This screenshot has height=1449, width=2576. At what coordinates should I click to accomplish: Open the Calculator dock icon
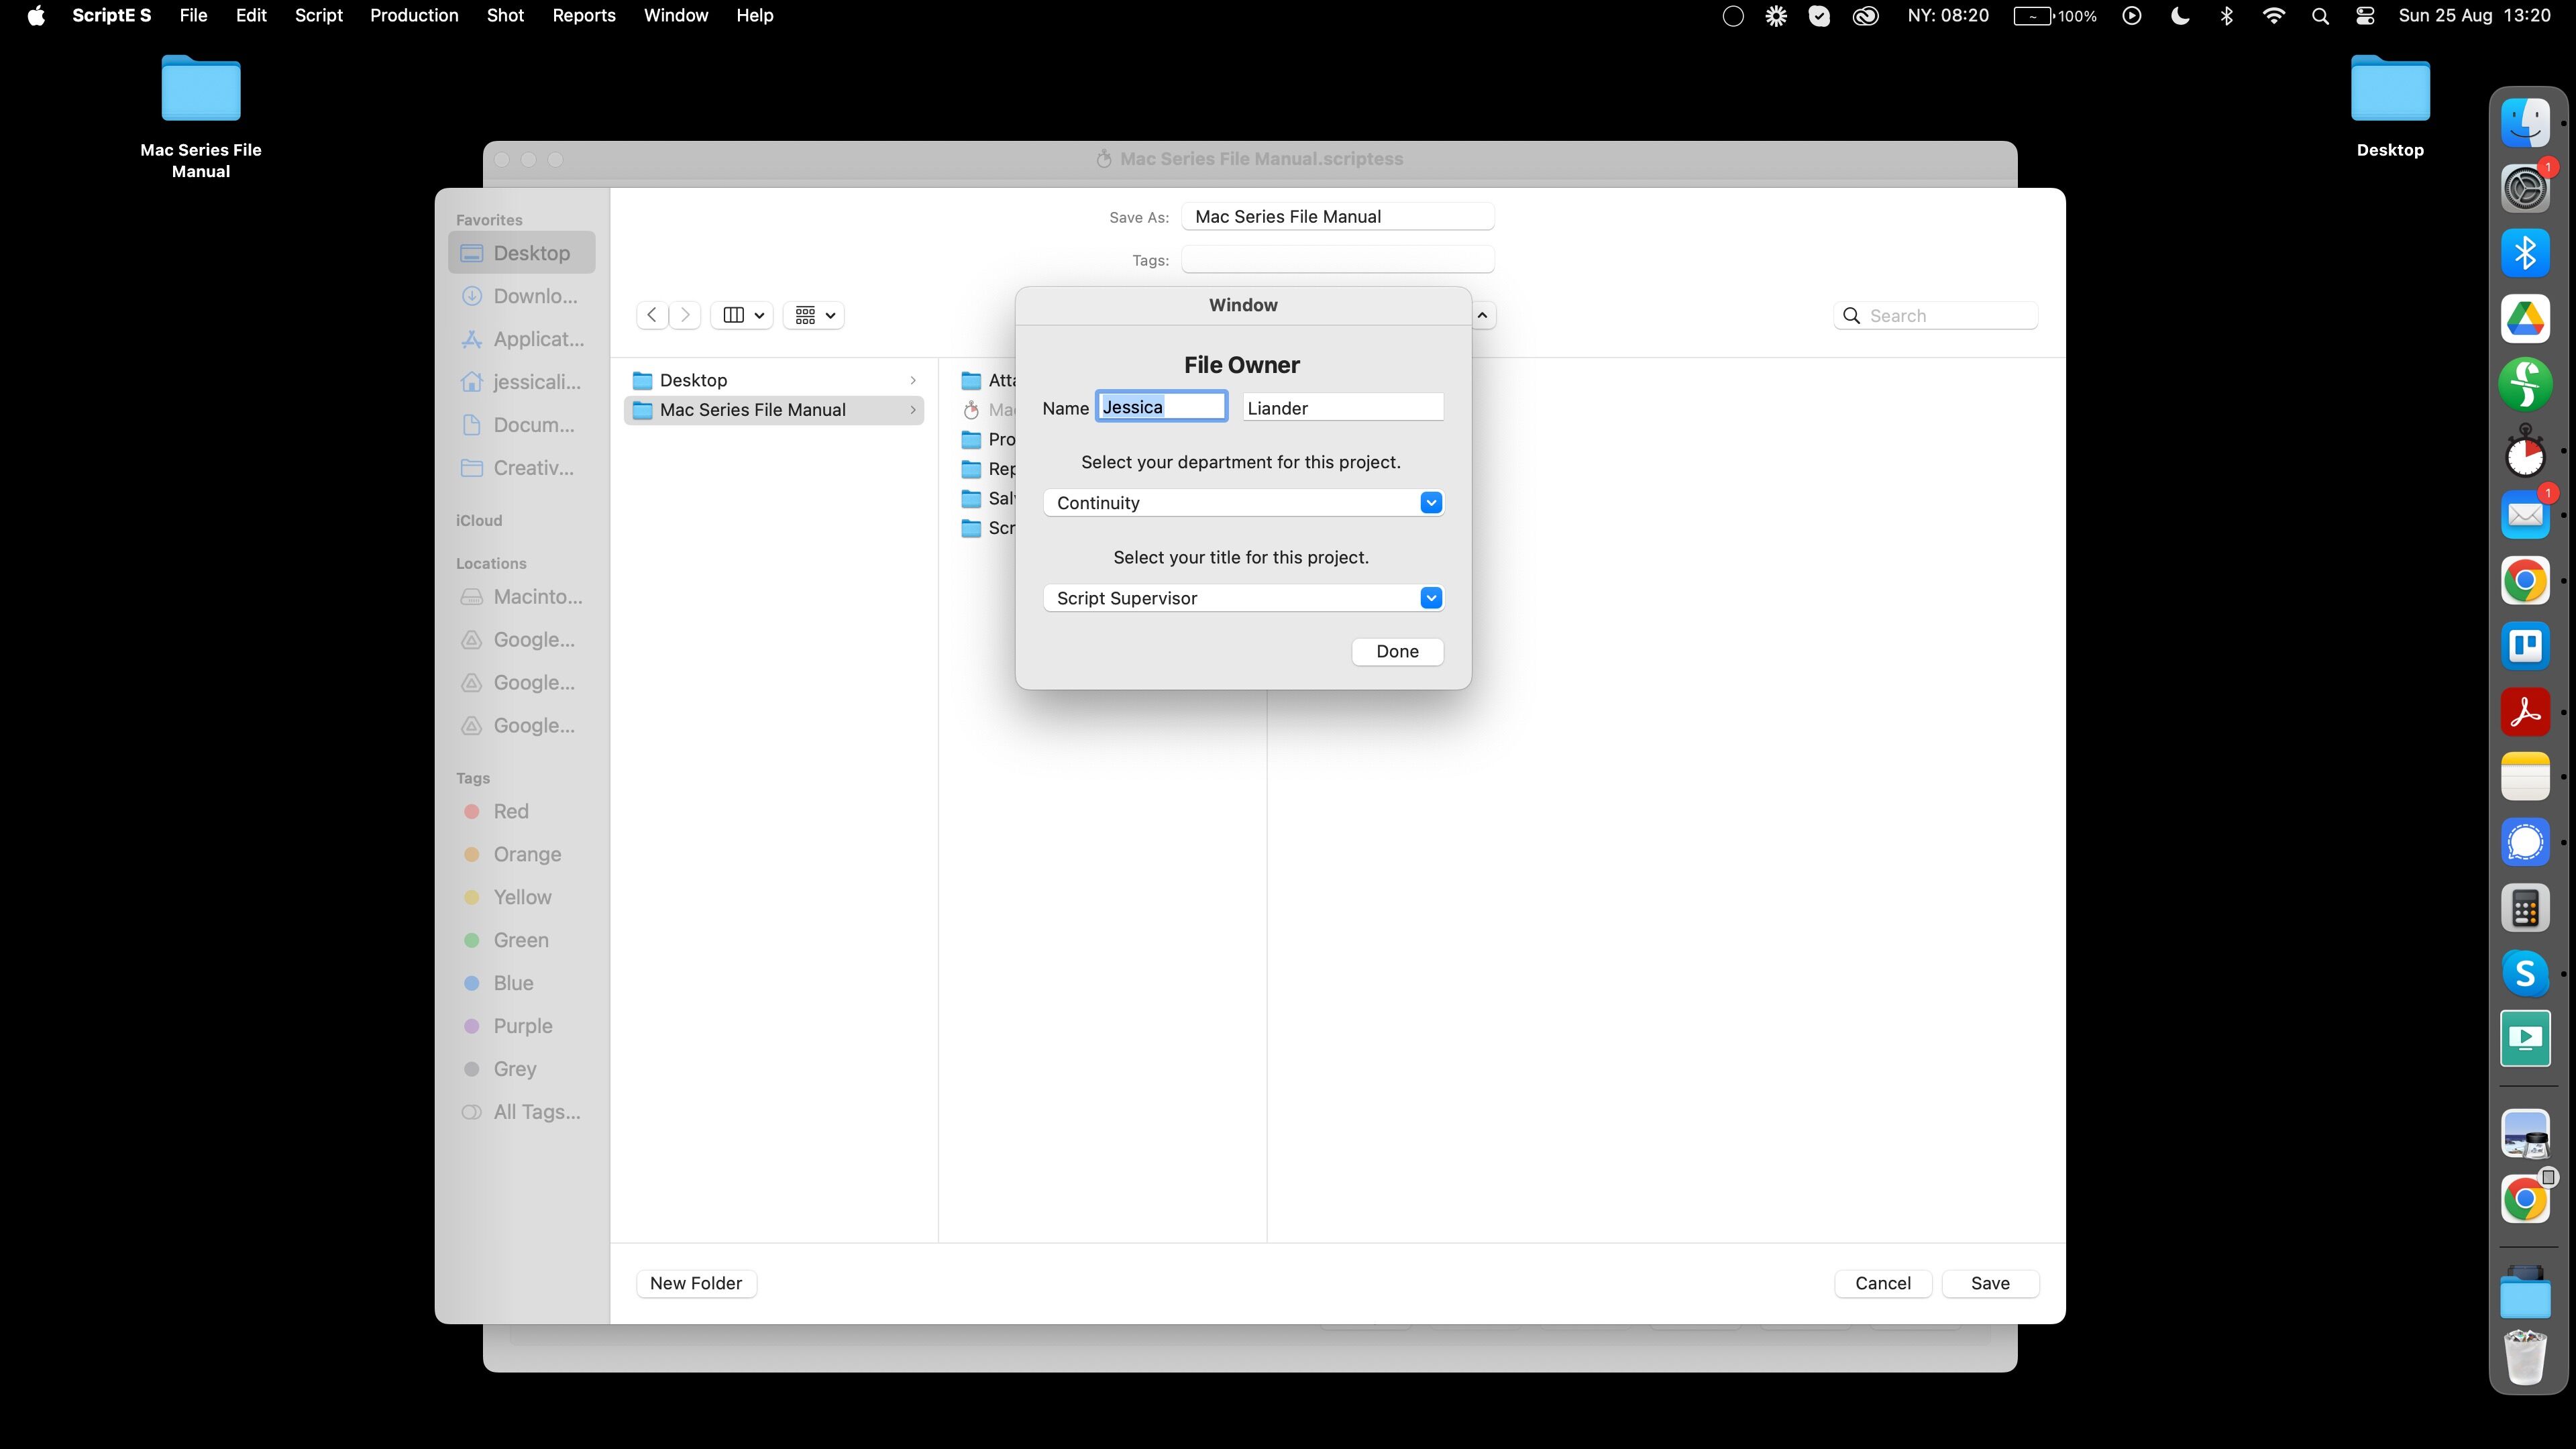click(2524, 908)
